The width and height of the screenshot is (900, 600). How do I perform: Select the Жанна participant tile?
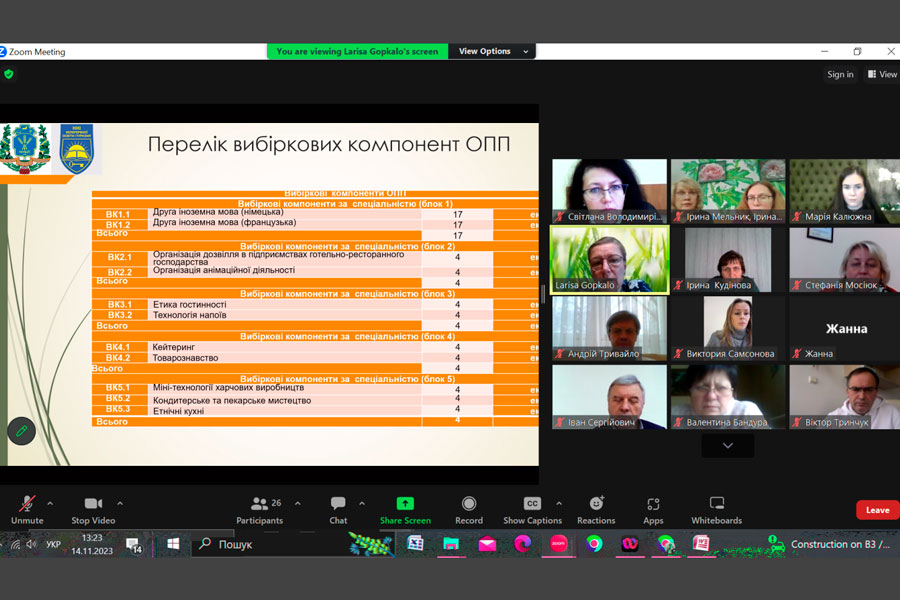pos(845,328)
